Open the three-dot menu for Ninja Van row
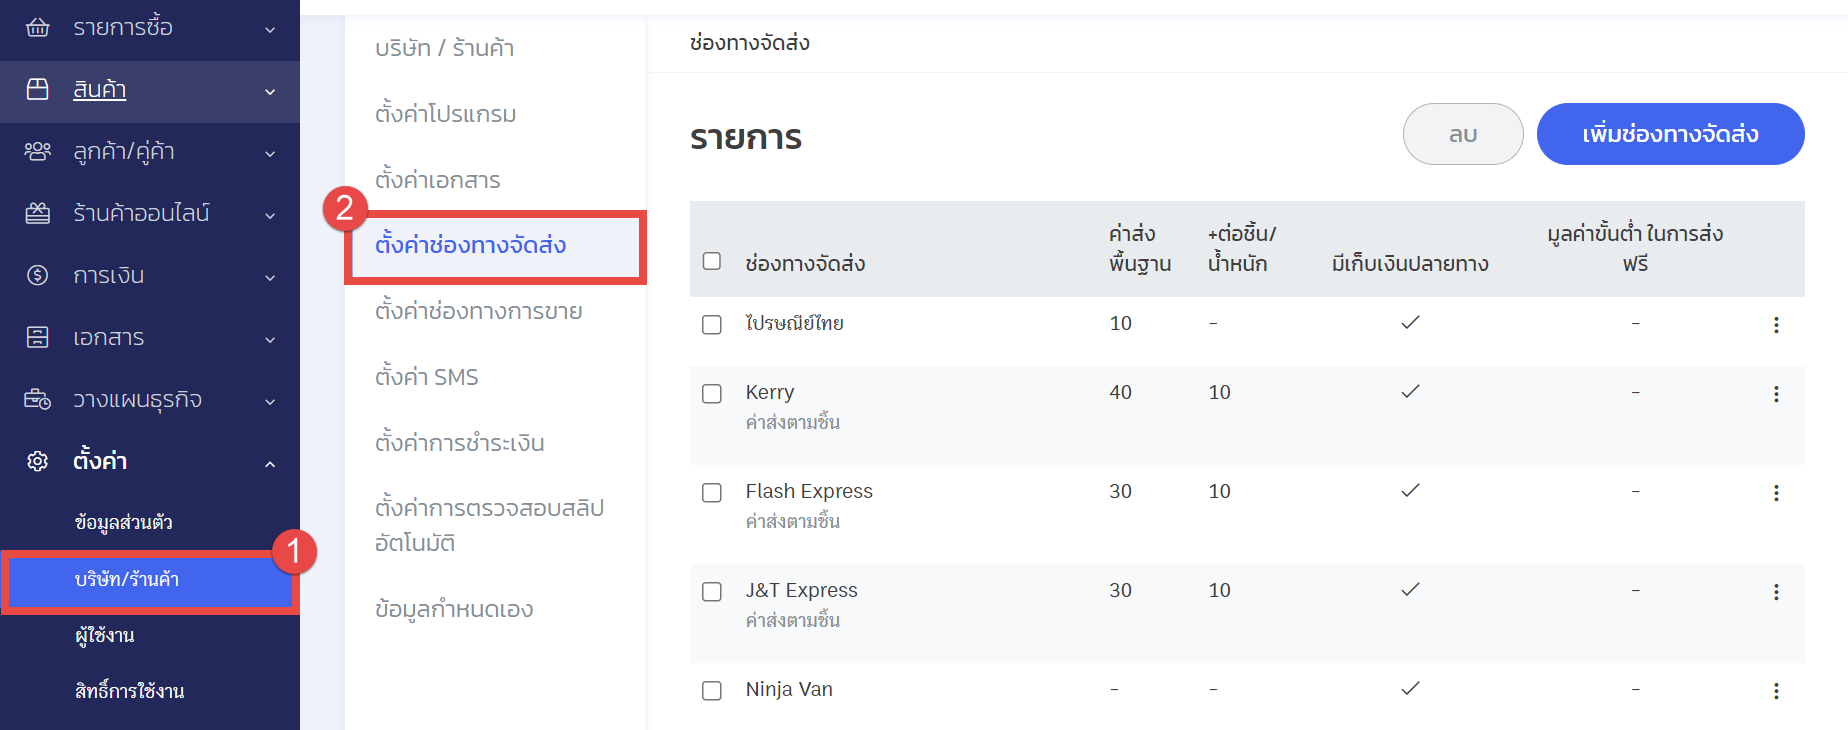Viewport: 1848px width, 730px height. point(1776,691)
